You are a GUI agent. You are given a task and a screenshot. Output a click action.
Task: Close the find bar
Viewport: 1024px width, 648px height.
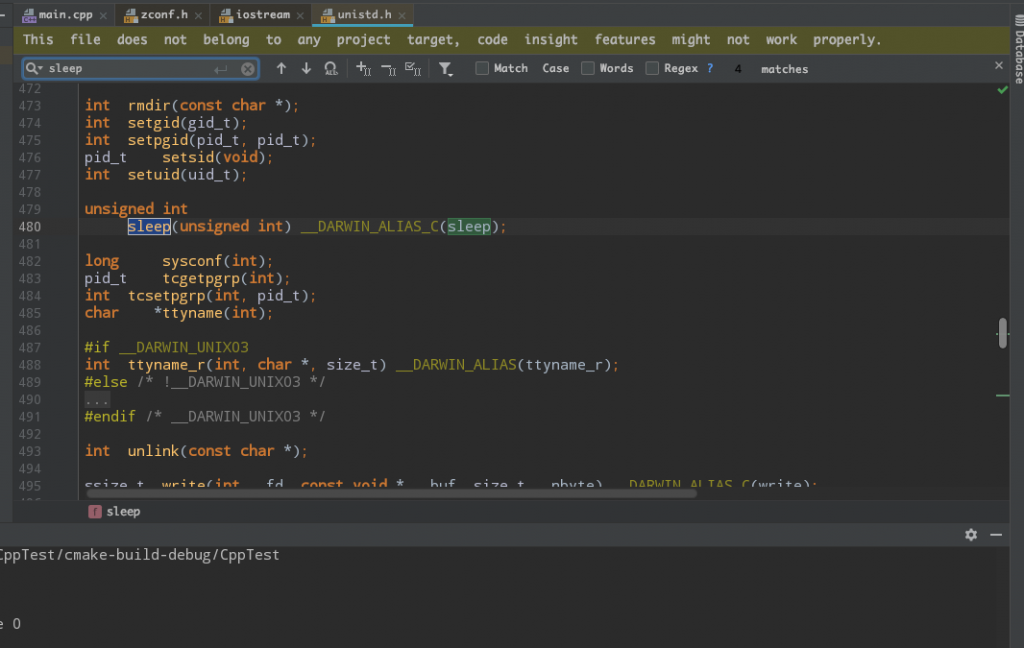(x=999, y=65)
